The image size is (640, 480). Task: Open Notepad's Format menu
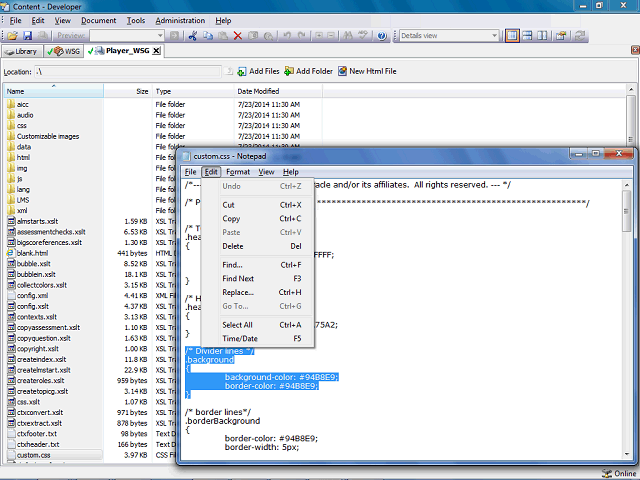[x=238, y=172]
